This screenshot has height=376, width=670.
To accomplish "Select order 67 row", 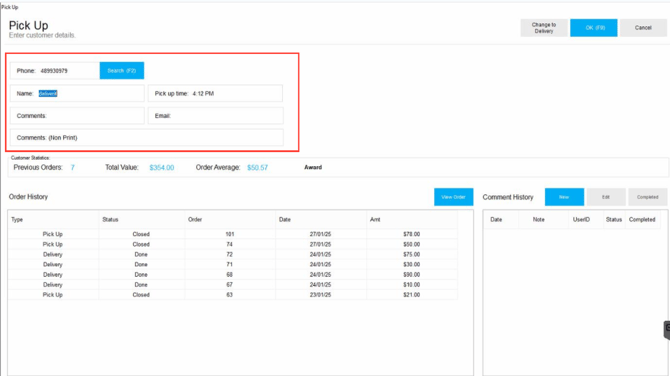I will (233, 285).
